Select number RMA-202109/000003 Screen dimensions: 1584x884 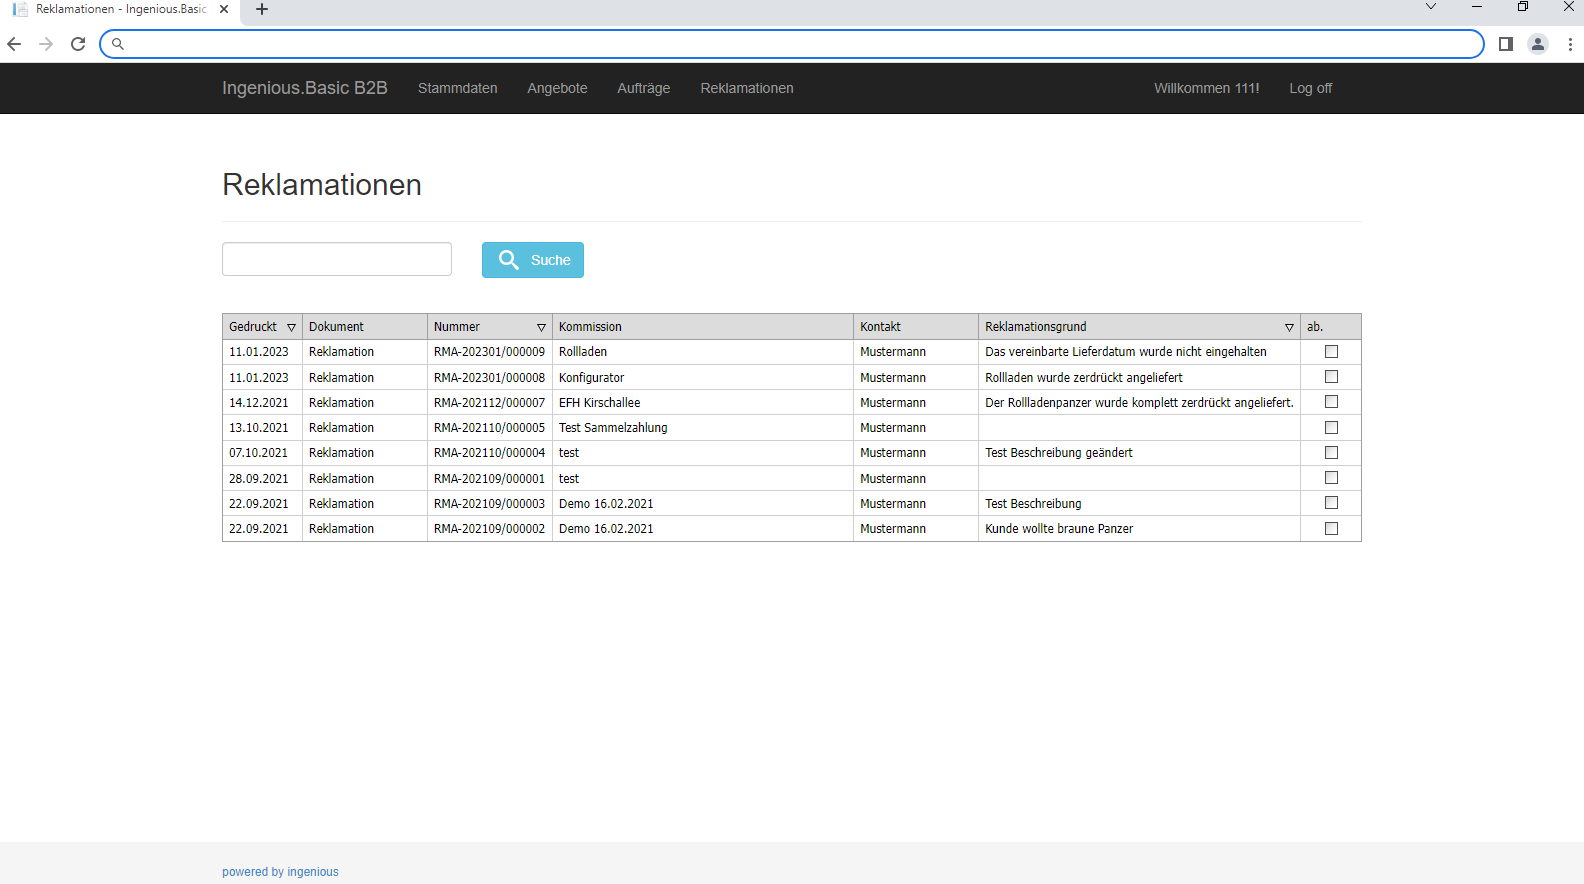point(489,504)
